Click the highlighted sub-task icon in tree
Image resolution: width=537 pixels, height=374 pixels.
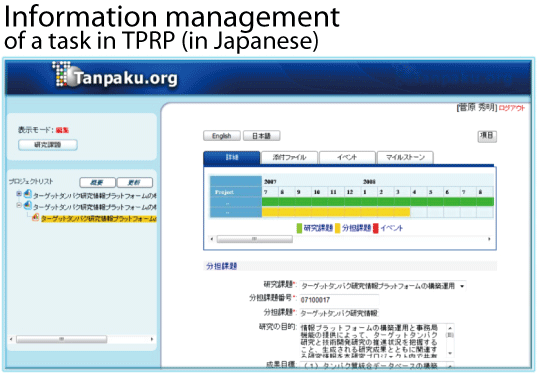(x=35, y=217)
